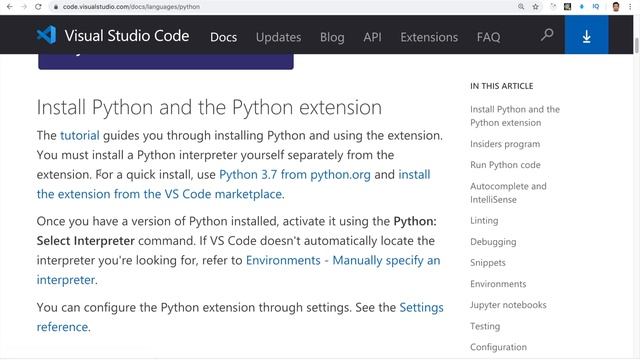Image resolution: width=640 pixels, height=360 pixels.
Task: Open Environments - Manually specify an interpreter link
Action: (343, 260)
